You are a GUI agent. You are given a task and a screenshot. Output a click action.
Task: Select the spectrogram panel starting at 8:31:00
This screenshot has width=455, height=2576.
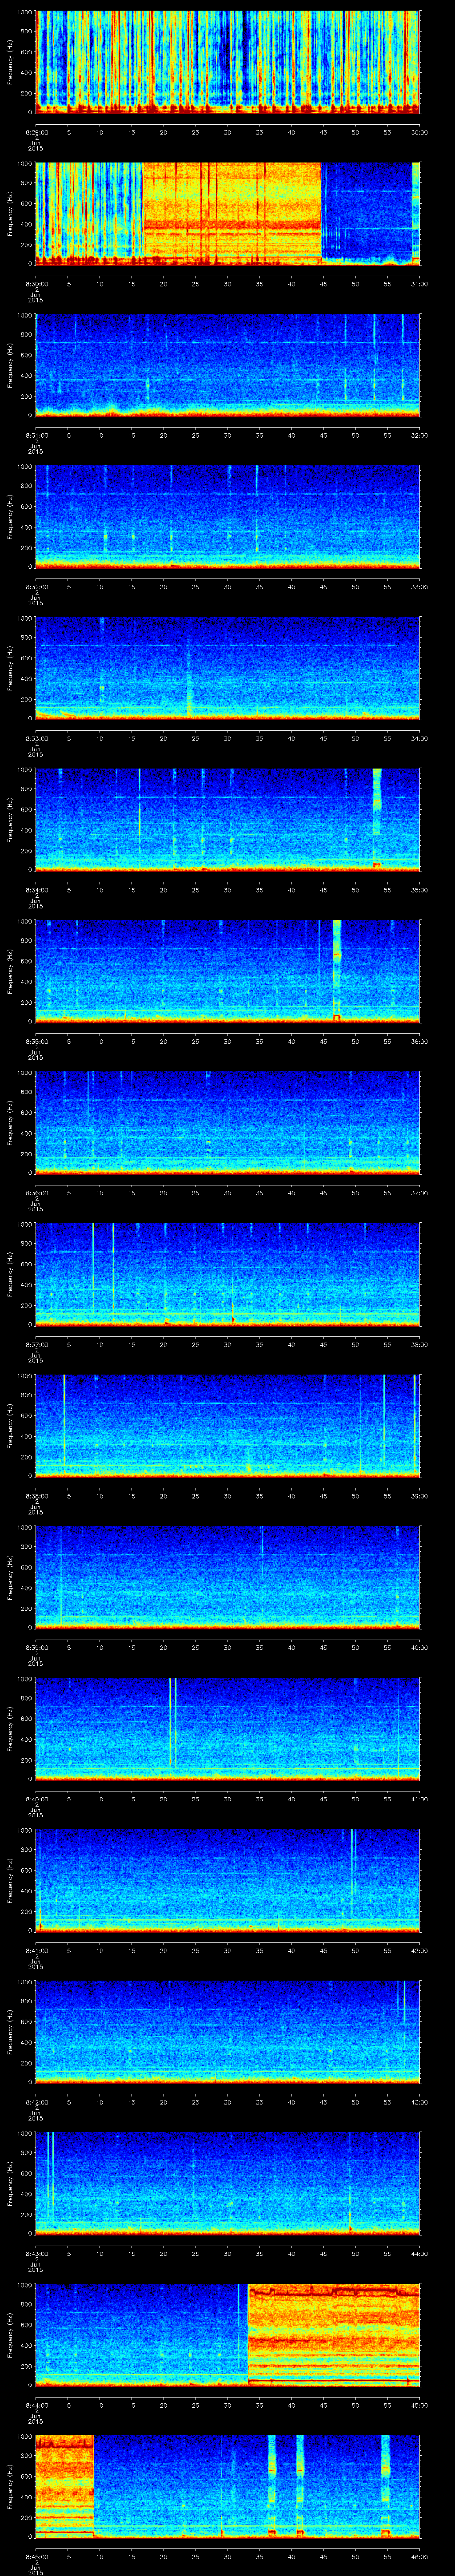[x=228, y=365]
